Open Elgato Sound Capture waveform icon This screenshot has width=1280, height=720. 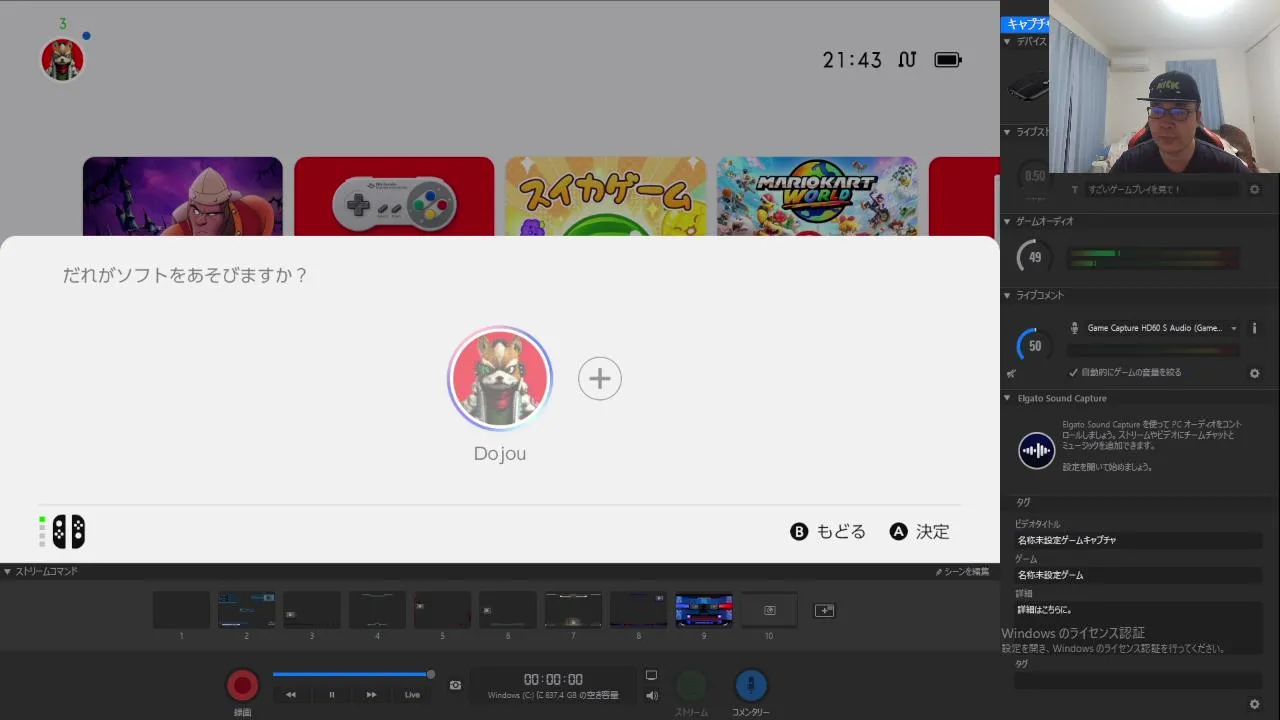pos(1037,451)
